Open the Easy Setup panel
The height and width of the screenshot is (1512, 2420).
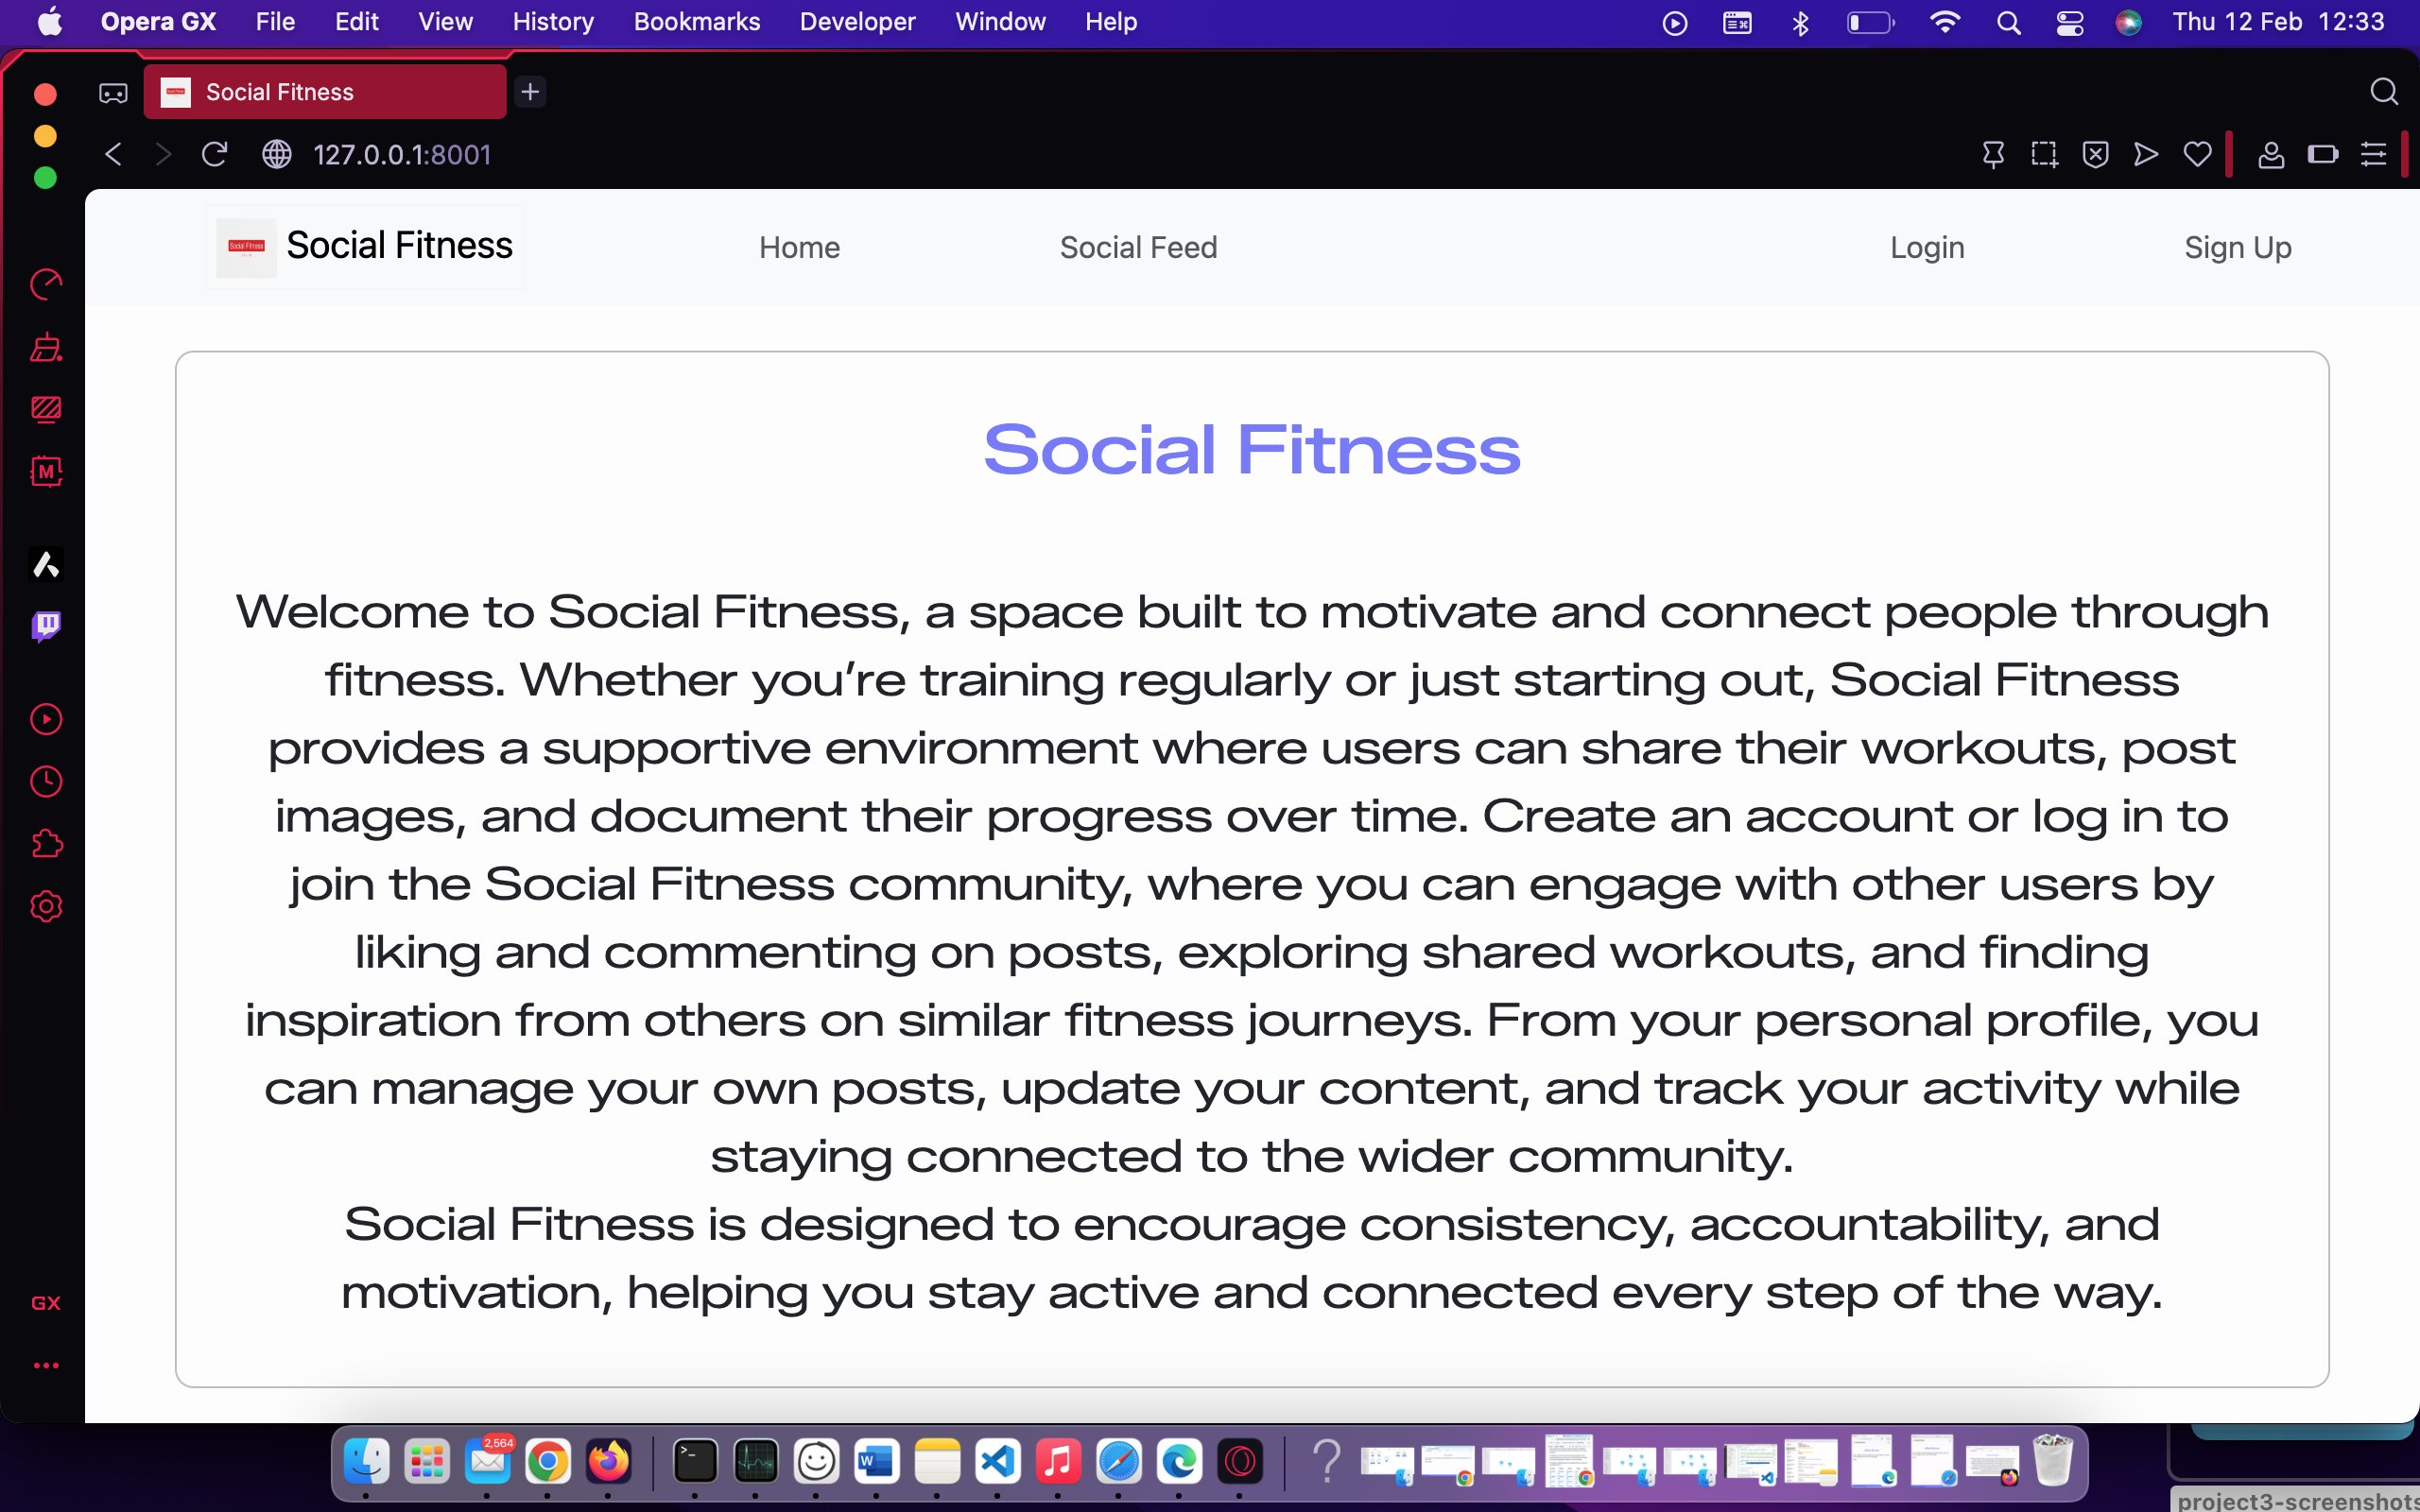click(x=2374, y=153)
